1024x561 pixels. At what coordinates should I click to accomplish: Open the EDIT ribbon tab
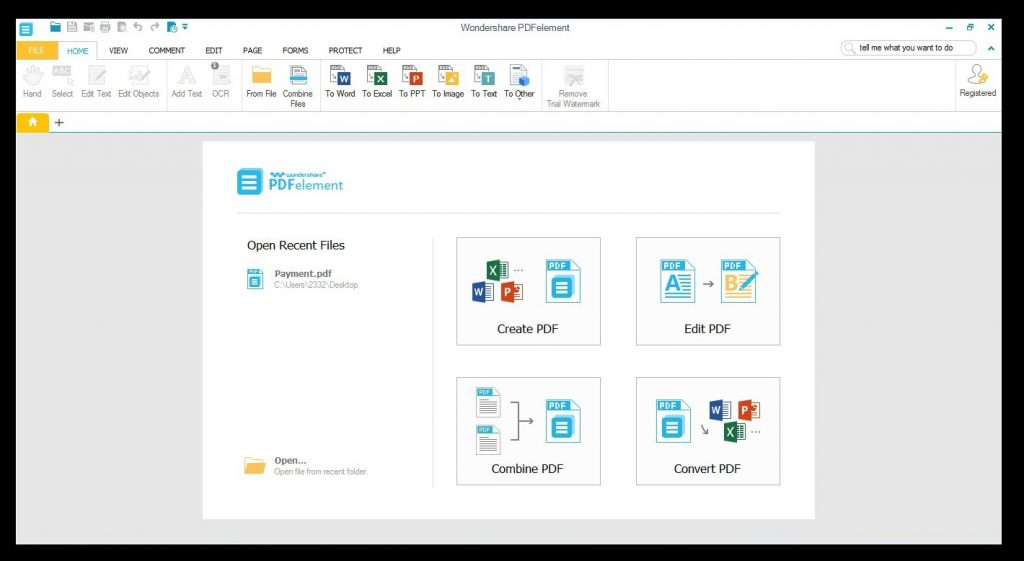click(x=214, y=50)
